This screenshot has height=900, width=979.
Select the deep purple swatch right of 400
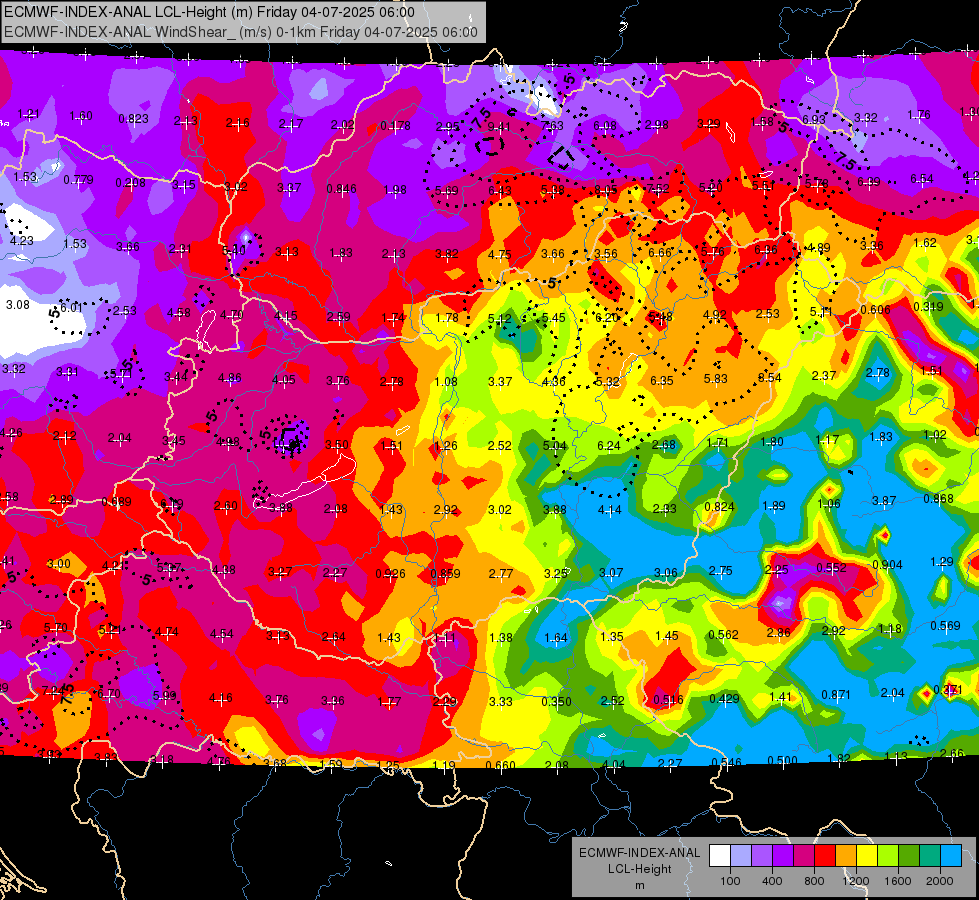pyautogui.click(x=783, y=855)
